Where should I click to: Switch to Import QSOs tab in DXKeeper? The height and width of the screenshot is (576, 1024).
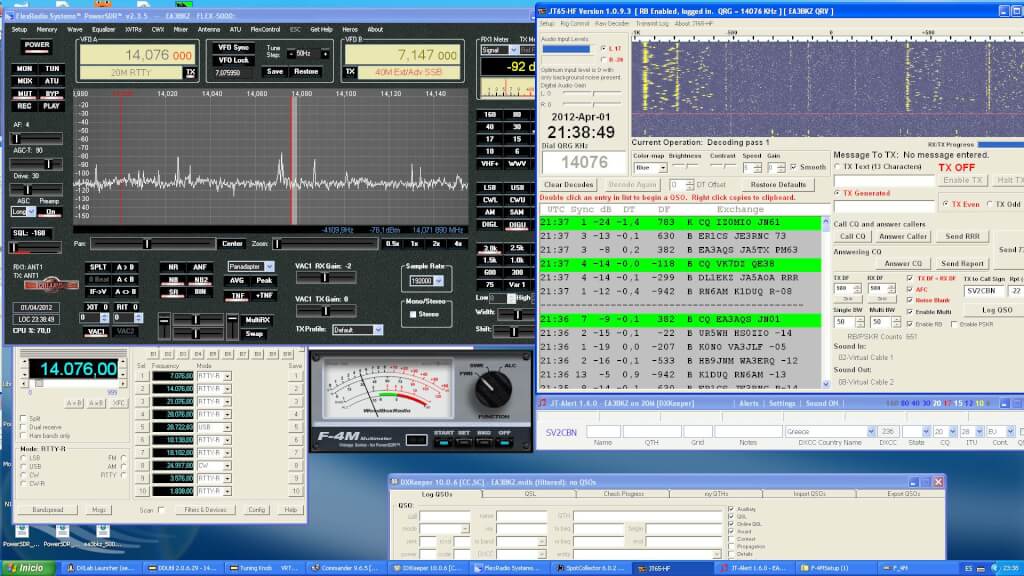pos(809,494)
